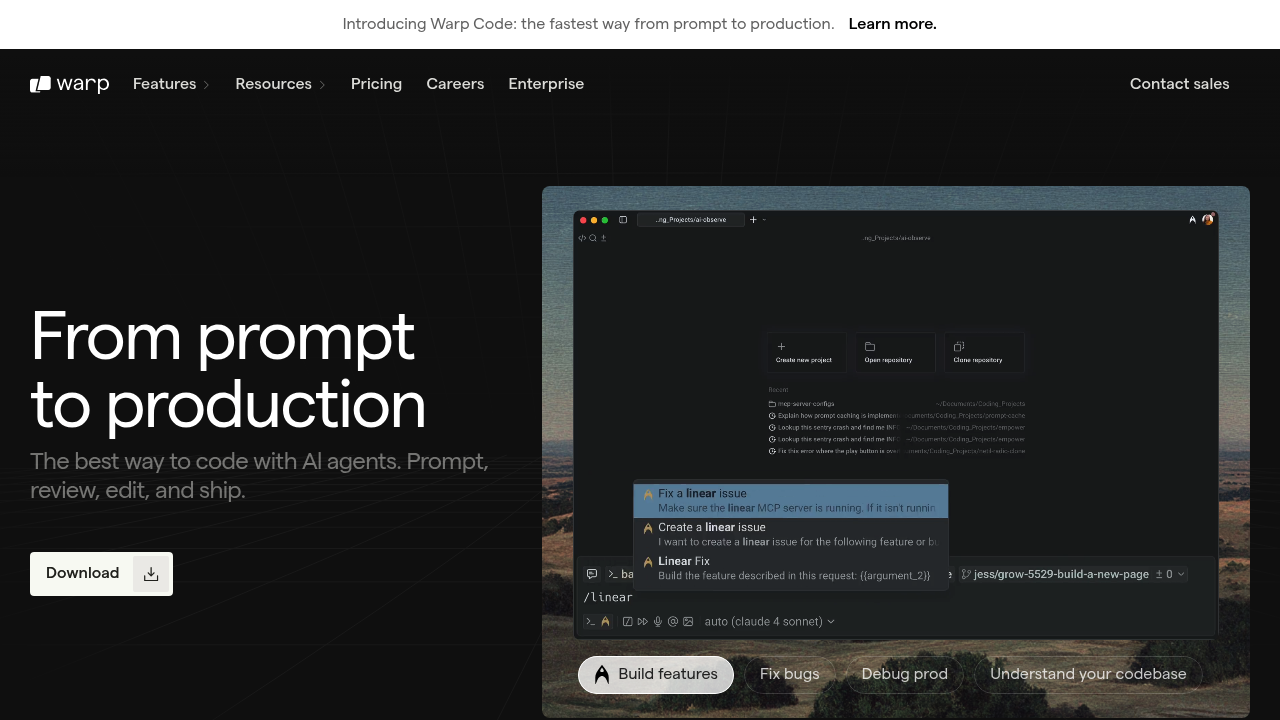Viewport: 1280px width, 720px height.
Task: Click the sidebar panel icon in Warp window
Action: point(623,220)
